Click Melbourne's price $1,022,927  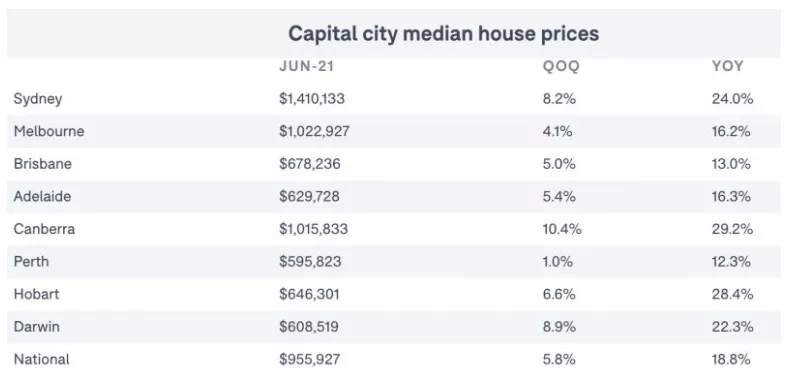(314, 131)
